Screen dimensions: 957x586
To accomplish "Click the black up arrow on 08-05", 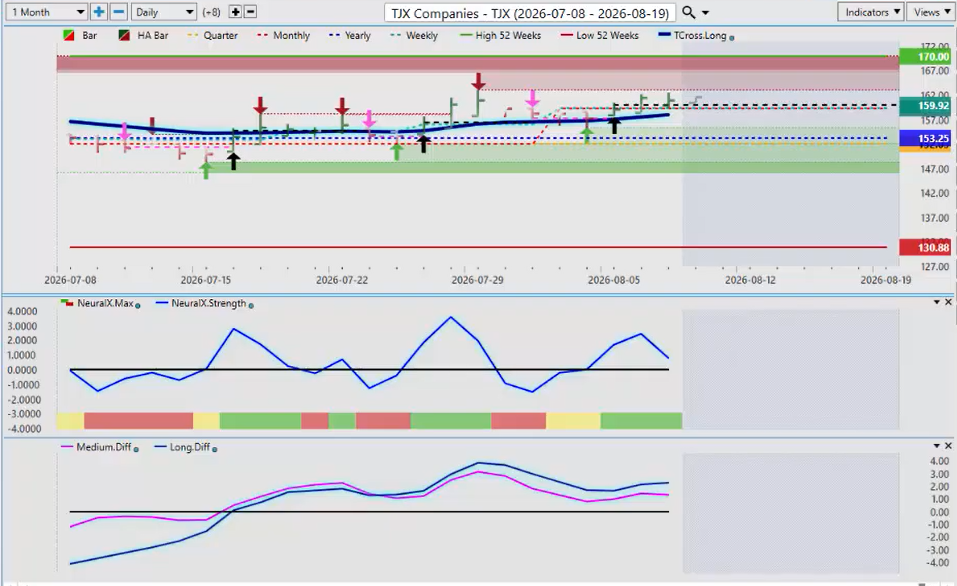I will coord(615,125).
